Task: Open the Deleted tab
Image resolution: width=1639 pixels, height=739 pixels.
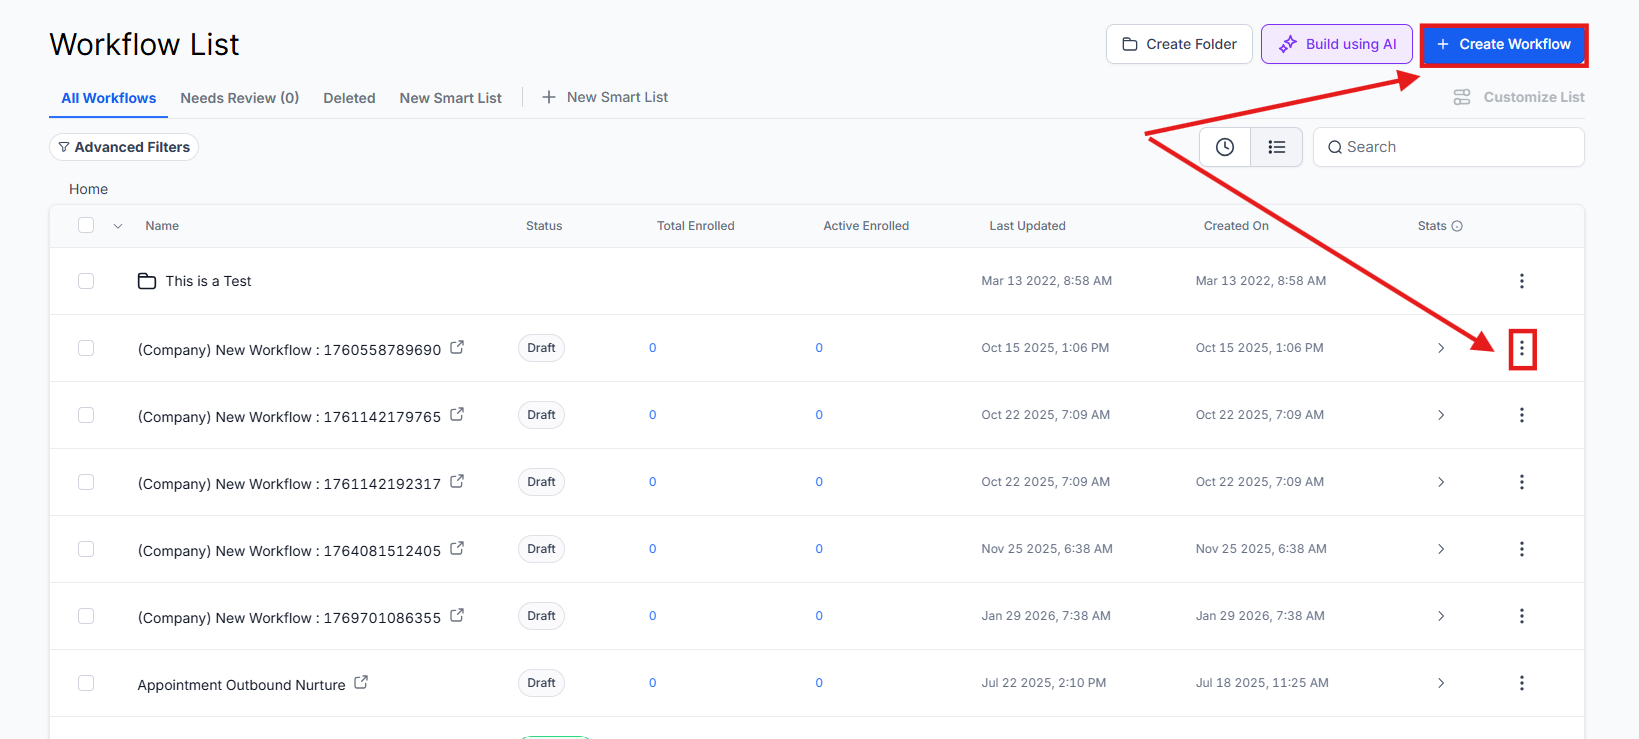Action: [x=349, y=98]
